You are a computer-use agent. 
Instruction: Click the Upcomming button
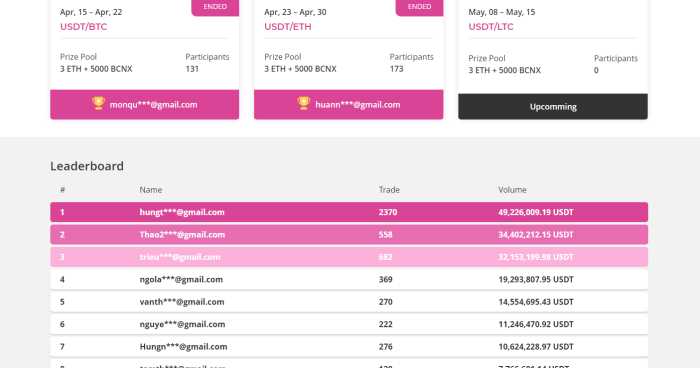(553, 107)
